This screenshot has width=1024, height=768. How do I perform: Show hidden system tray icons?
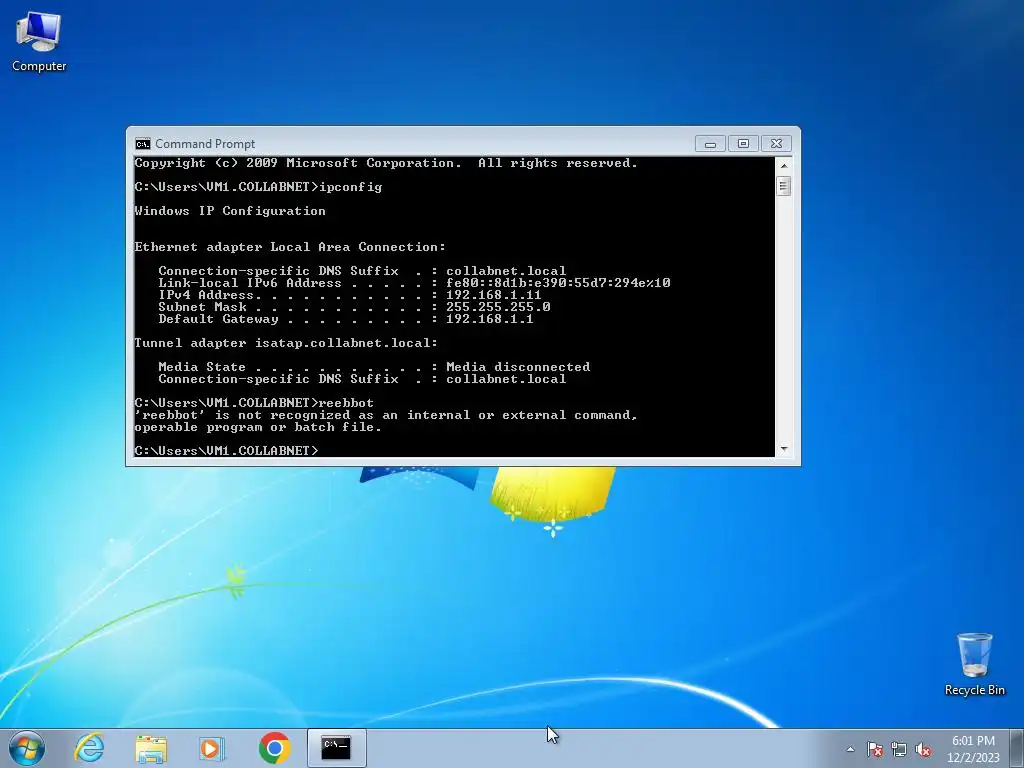[850, 750]
